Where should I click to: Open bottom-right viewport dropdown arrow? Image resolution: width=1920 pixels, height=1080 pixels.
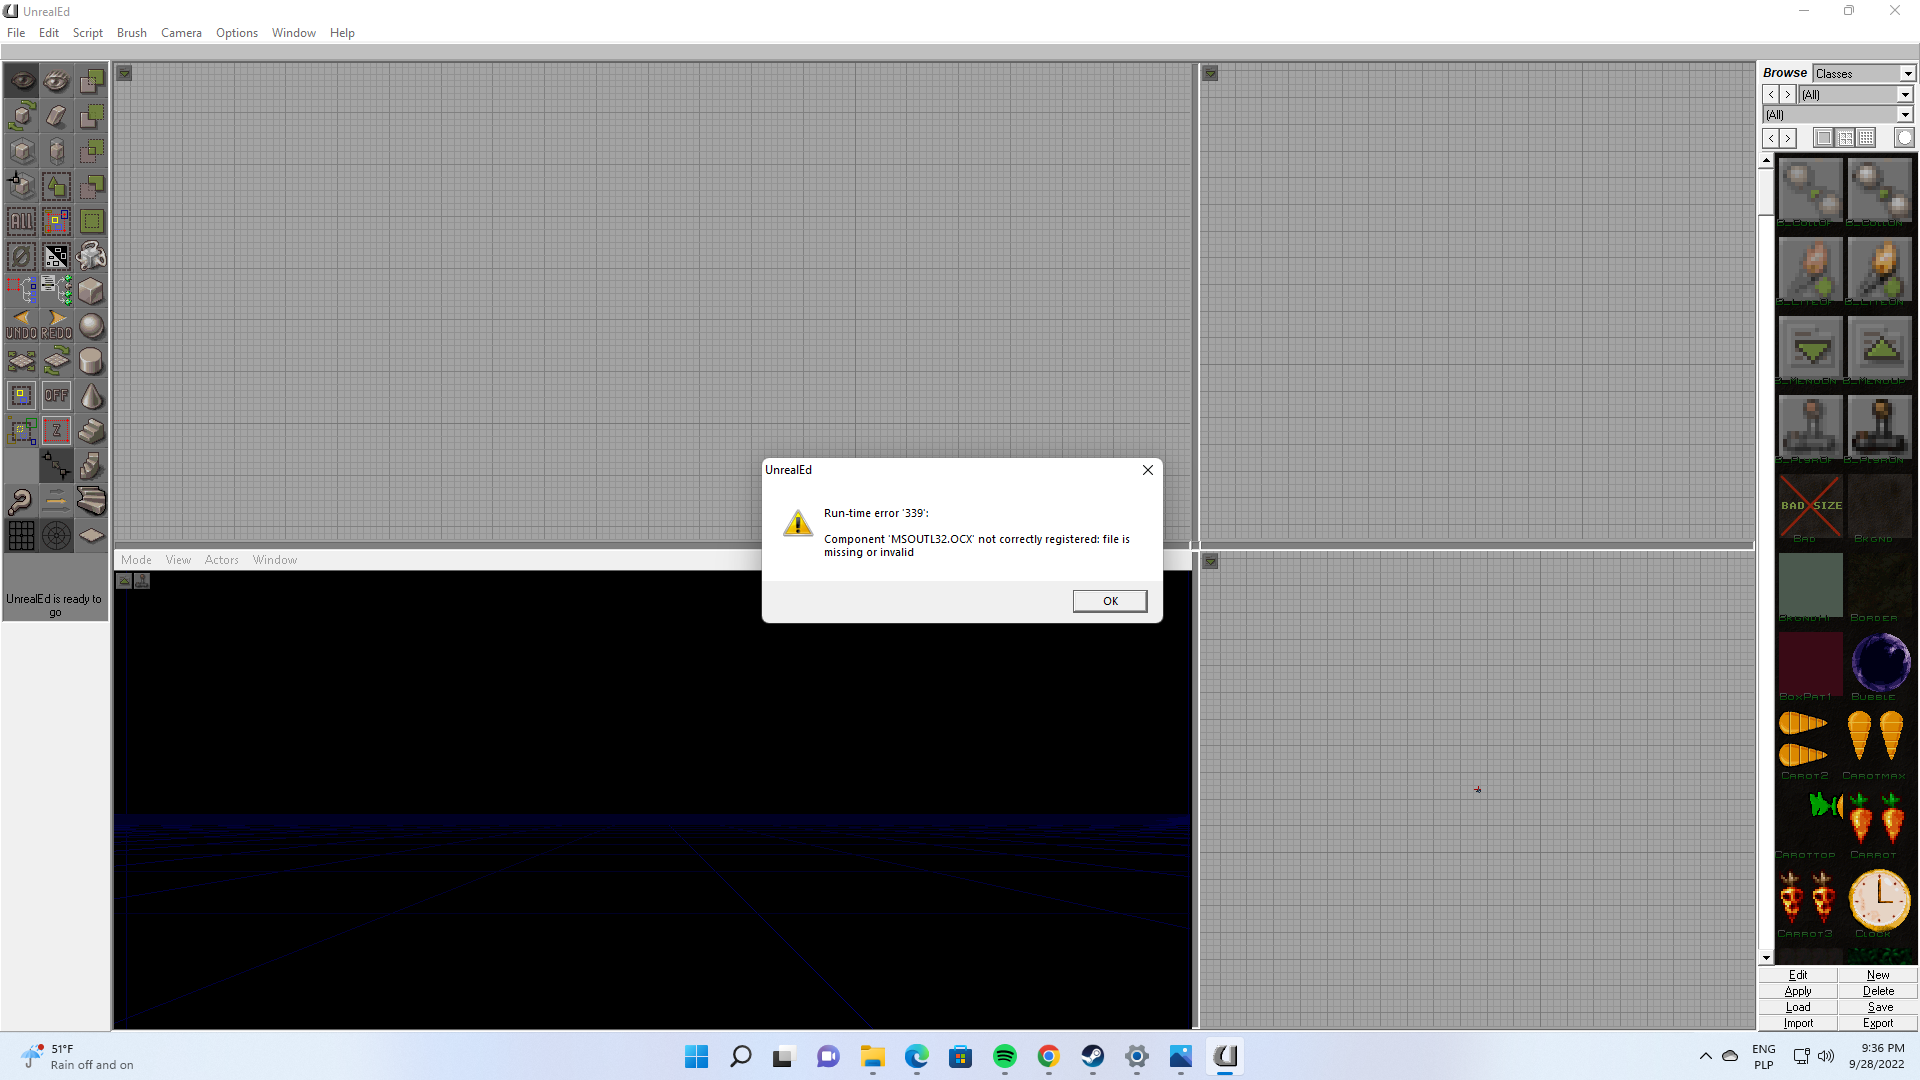1210,562
